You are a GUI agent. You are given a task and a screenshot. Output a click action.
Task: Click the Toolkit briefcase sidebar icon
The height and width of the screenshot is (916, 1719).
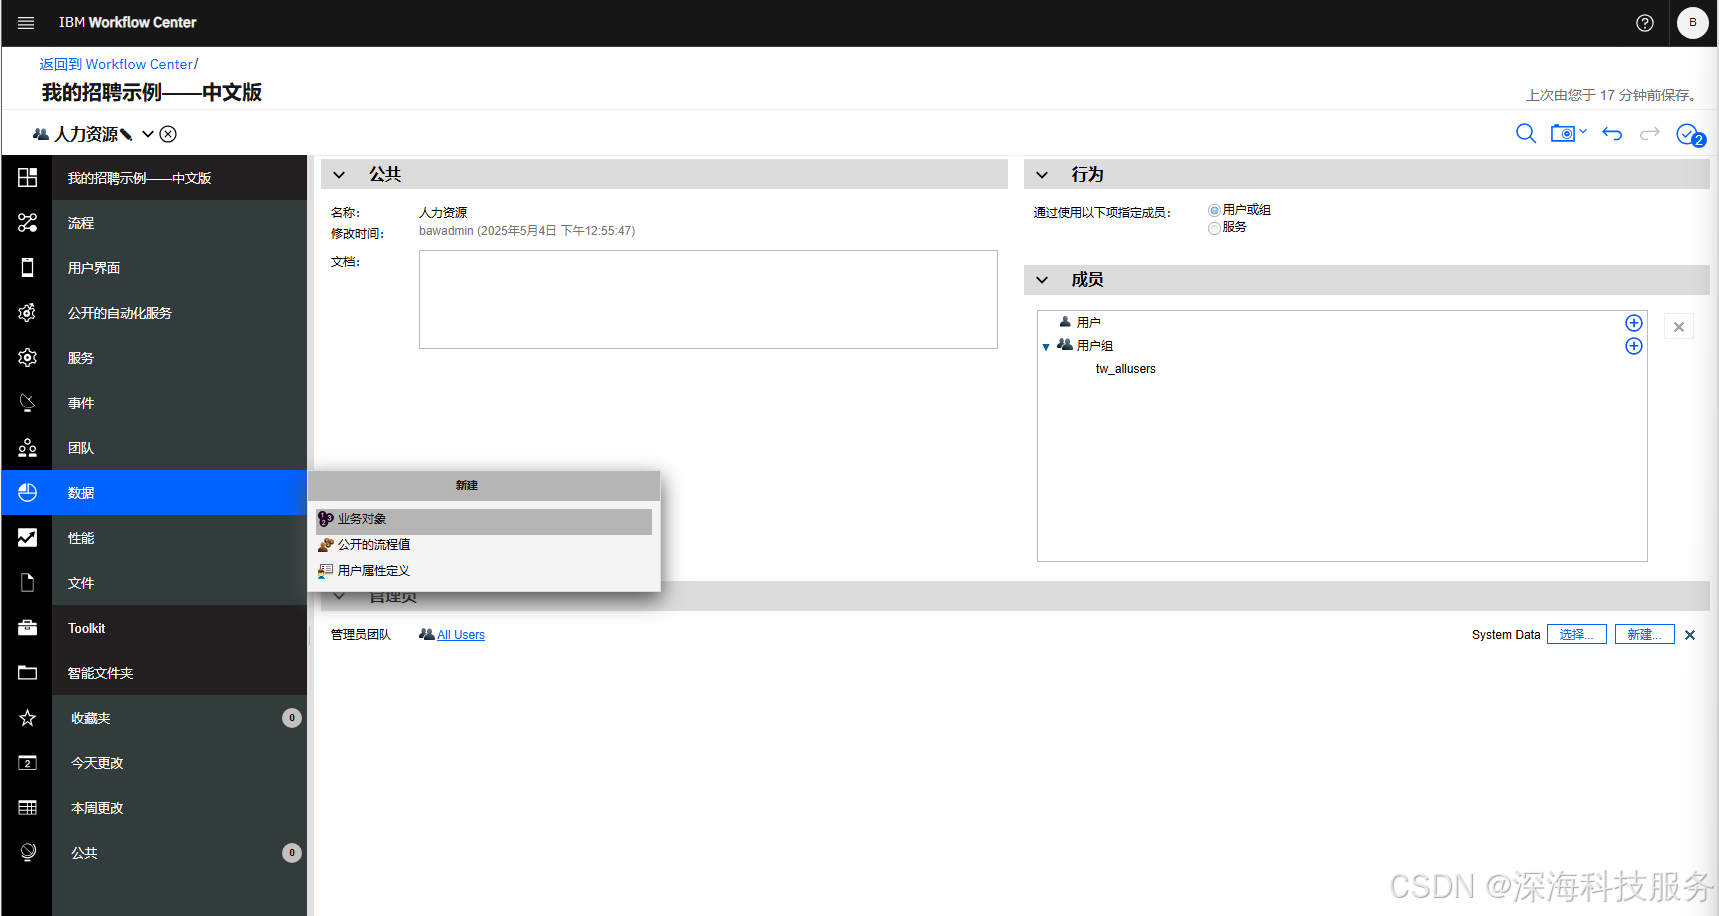click(27, 627)
